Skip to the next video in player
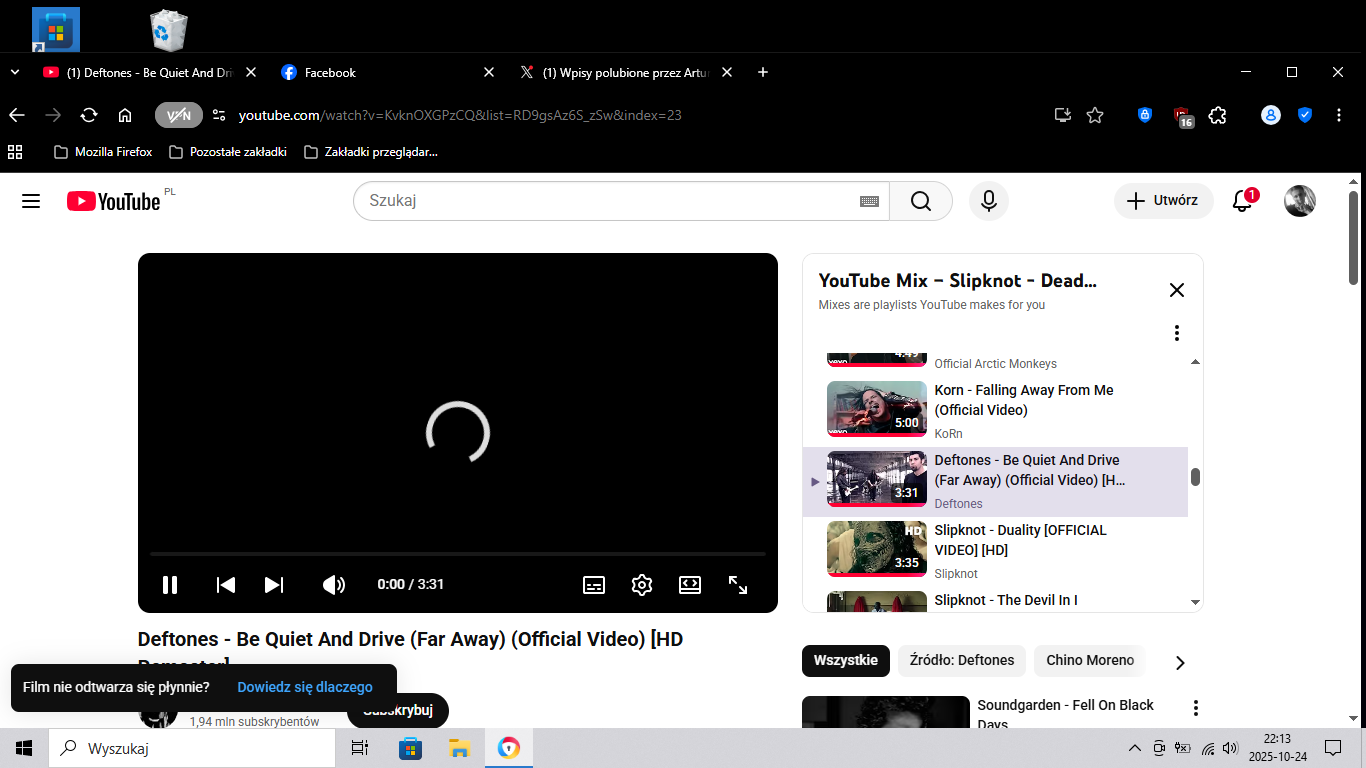Screen dimensions: 1366x768 click(274, 585)
